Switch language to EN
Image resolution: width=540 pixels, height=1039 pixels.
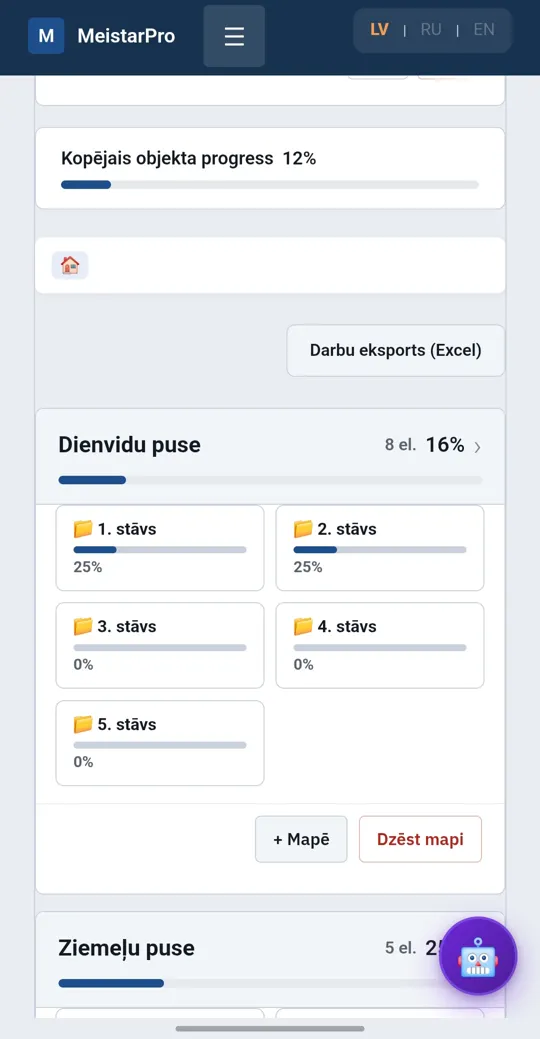click(484, 30)
